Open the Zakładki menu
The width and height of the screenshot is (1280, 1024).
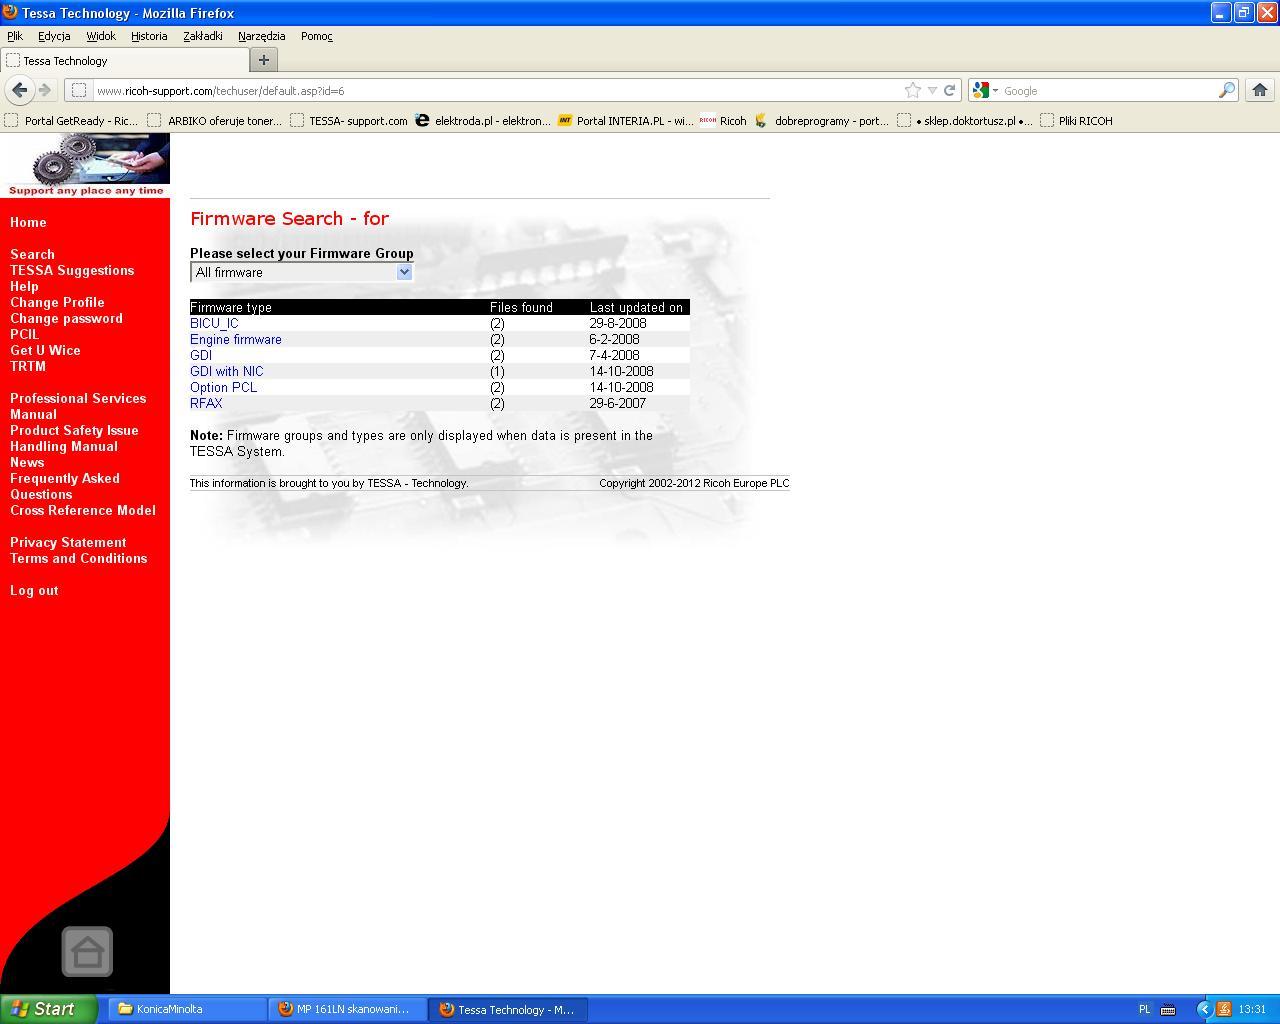[203, 36]
